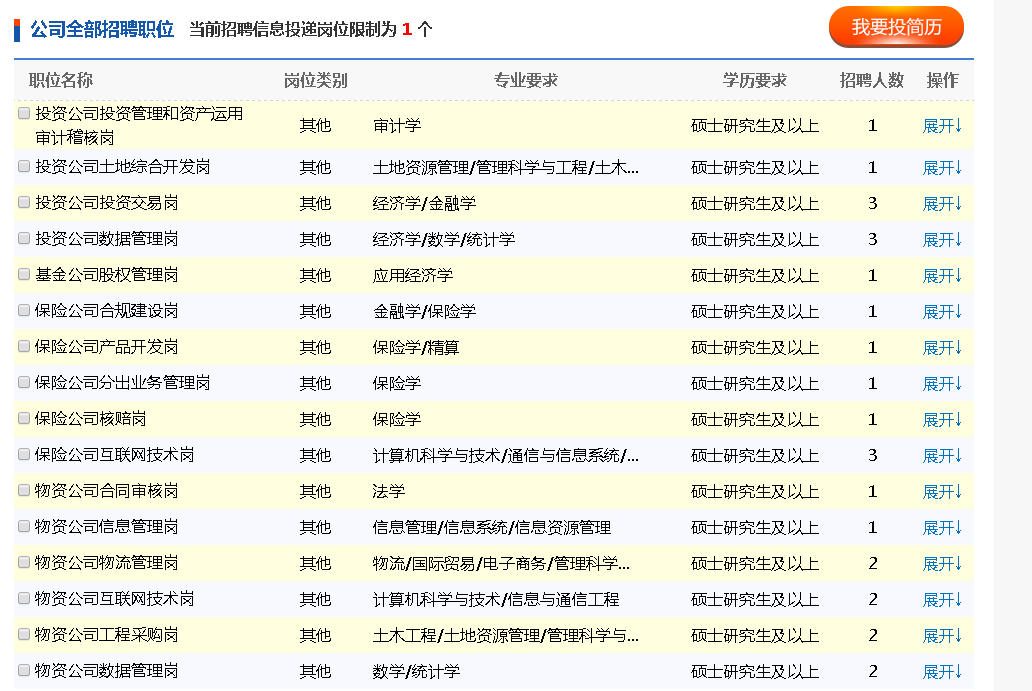
Task: Expand the 物资公司工程采购岗 row
Action: 941,636
